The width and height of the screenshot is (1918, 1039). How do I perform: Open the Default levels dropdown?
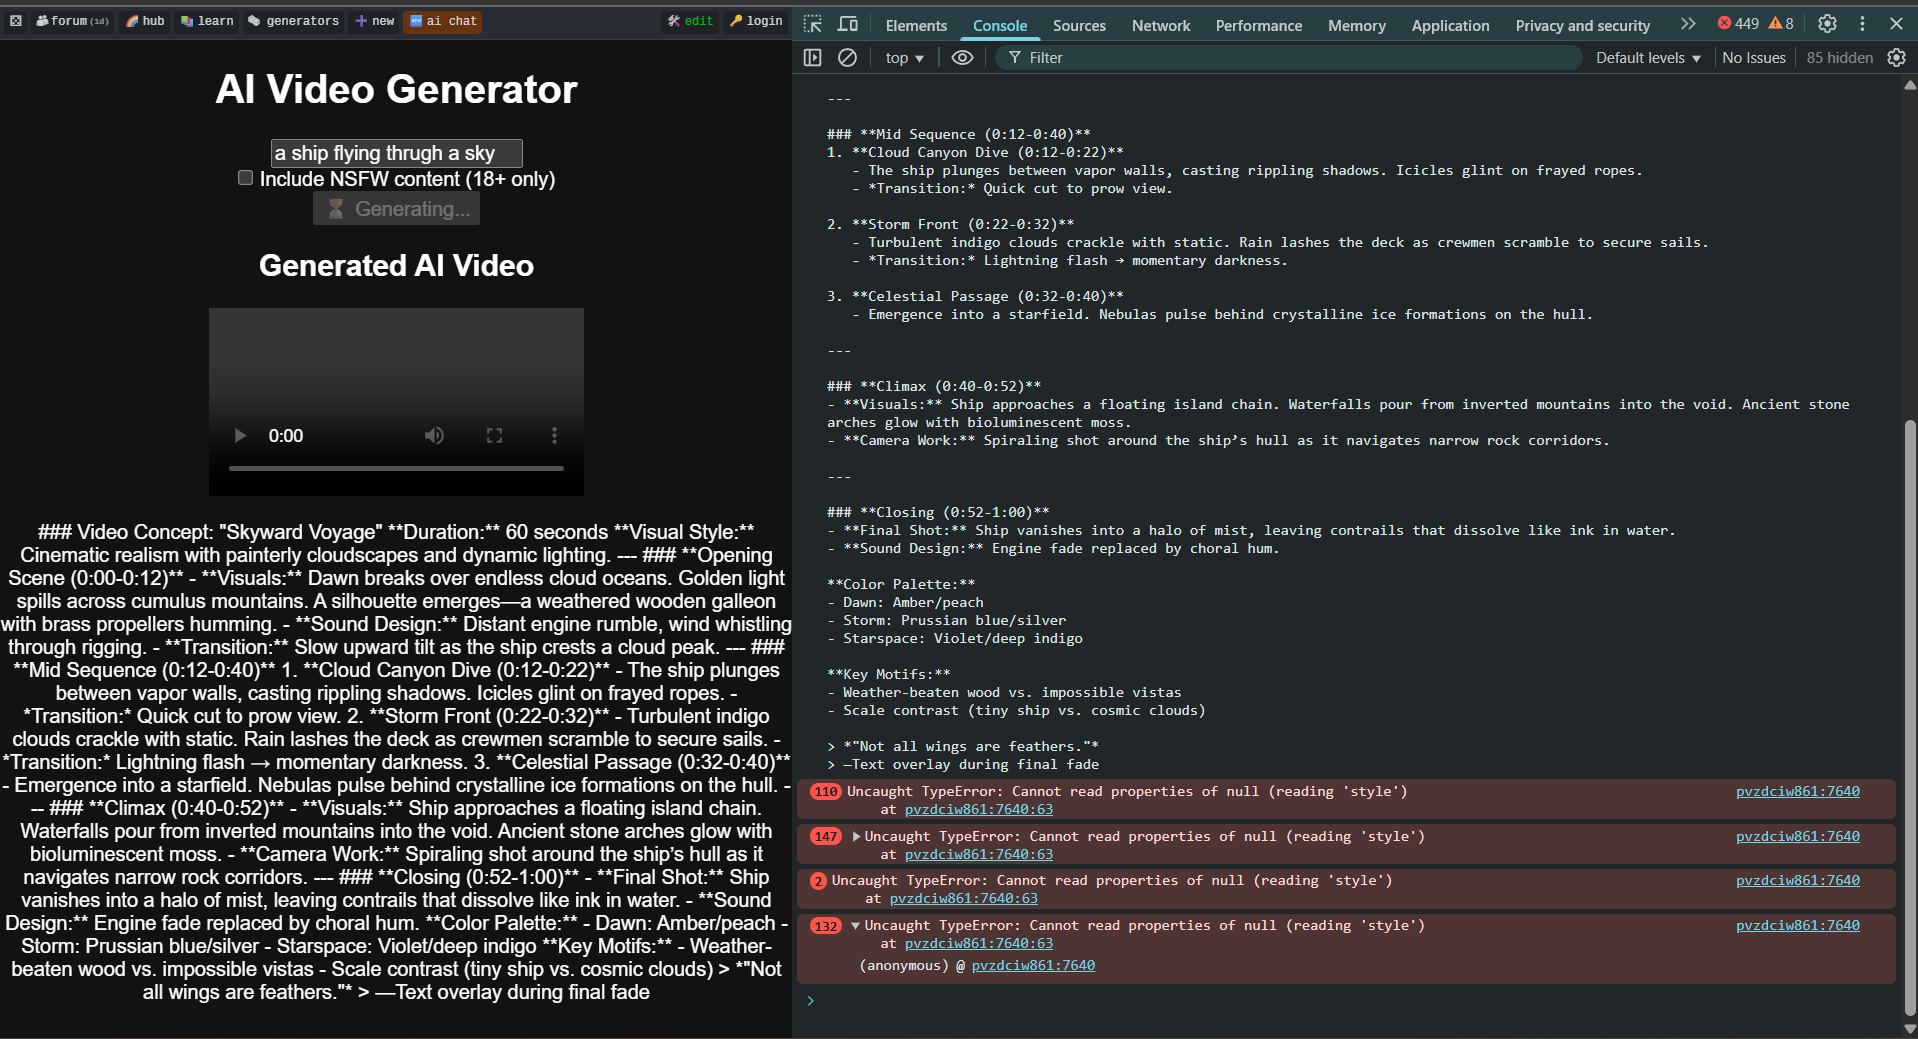point(1647,58)
